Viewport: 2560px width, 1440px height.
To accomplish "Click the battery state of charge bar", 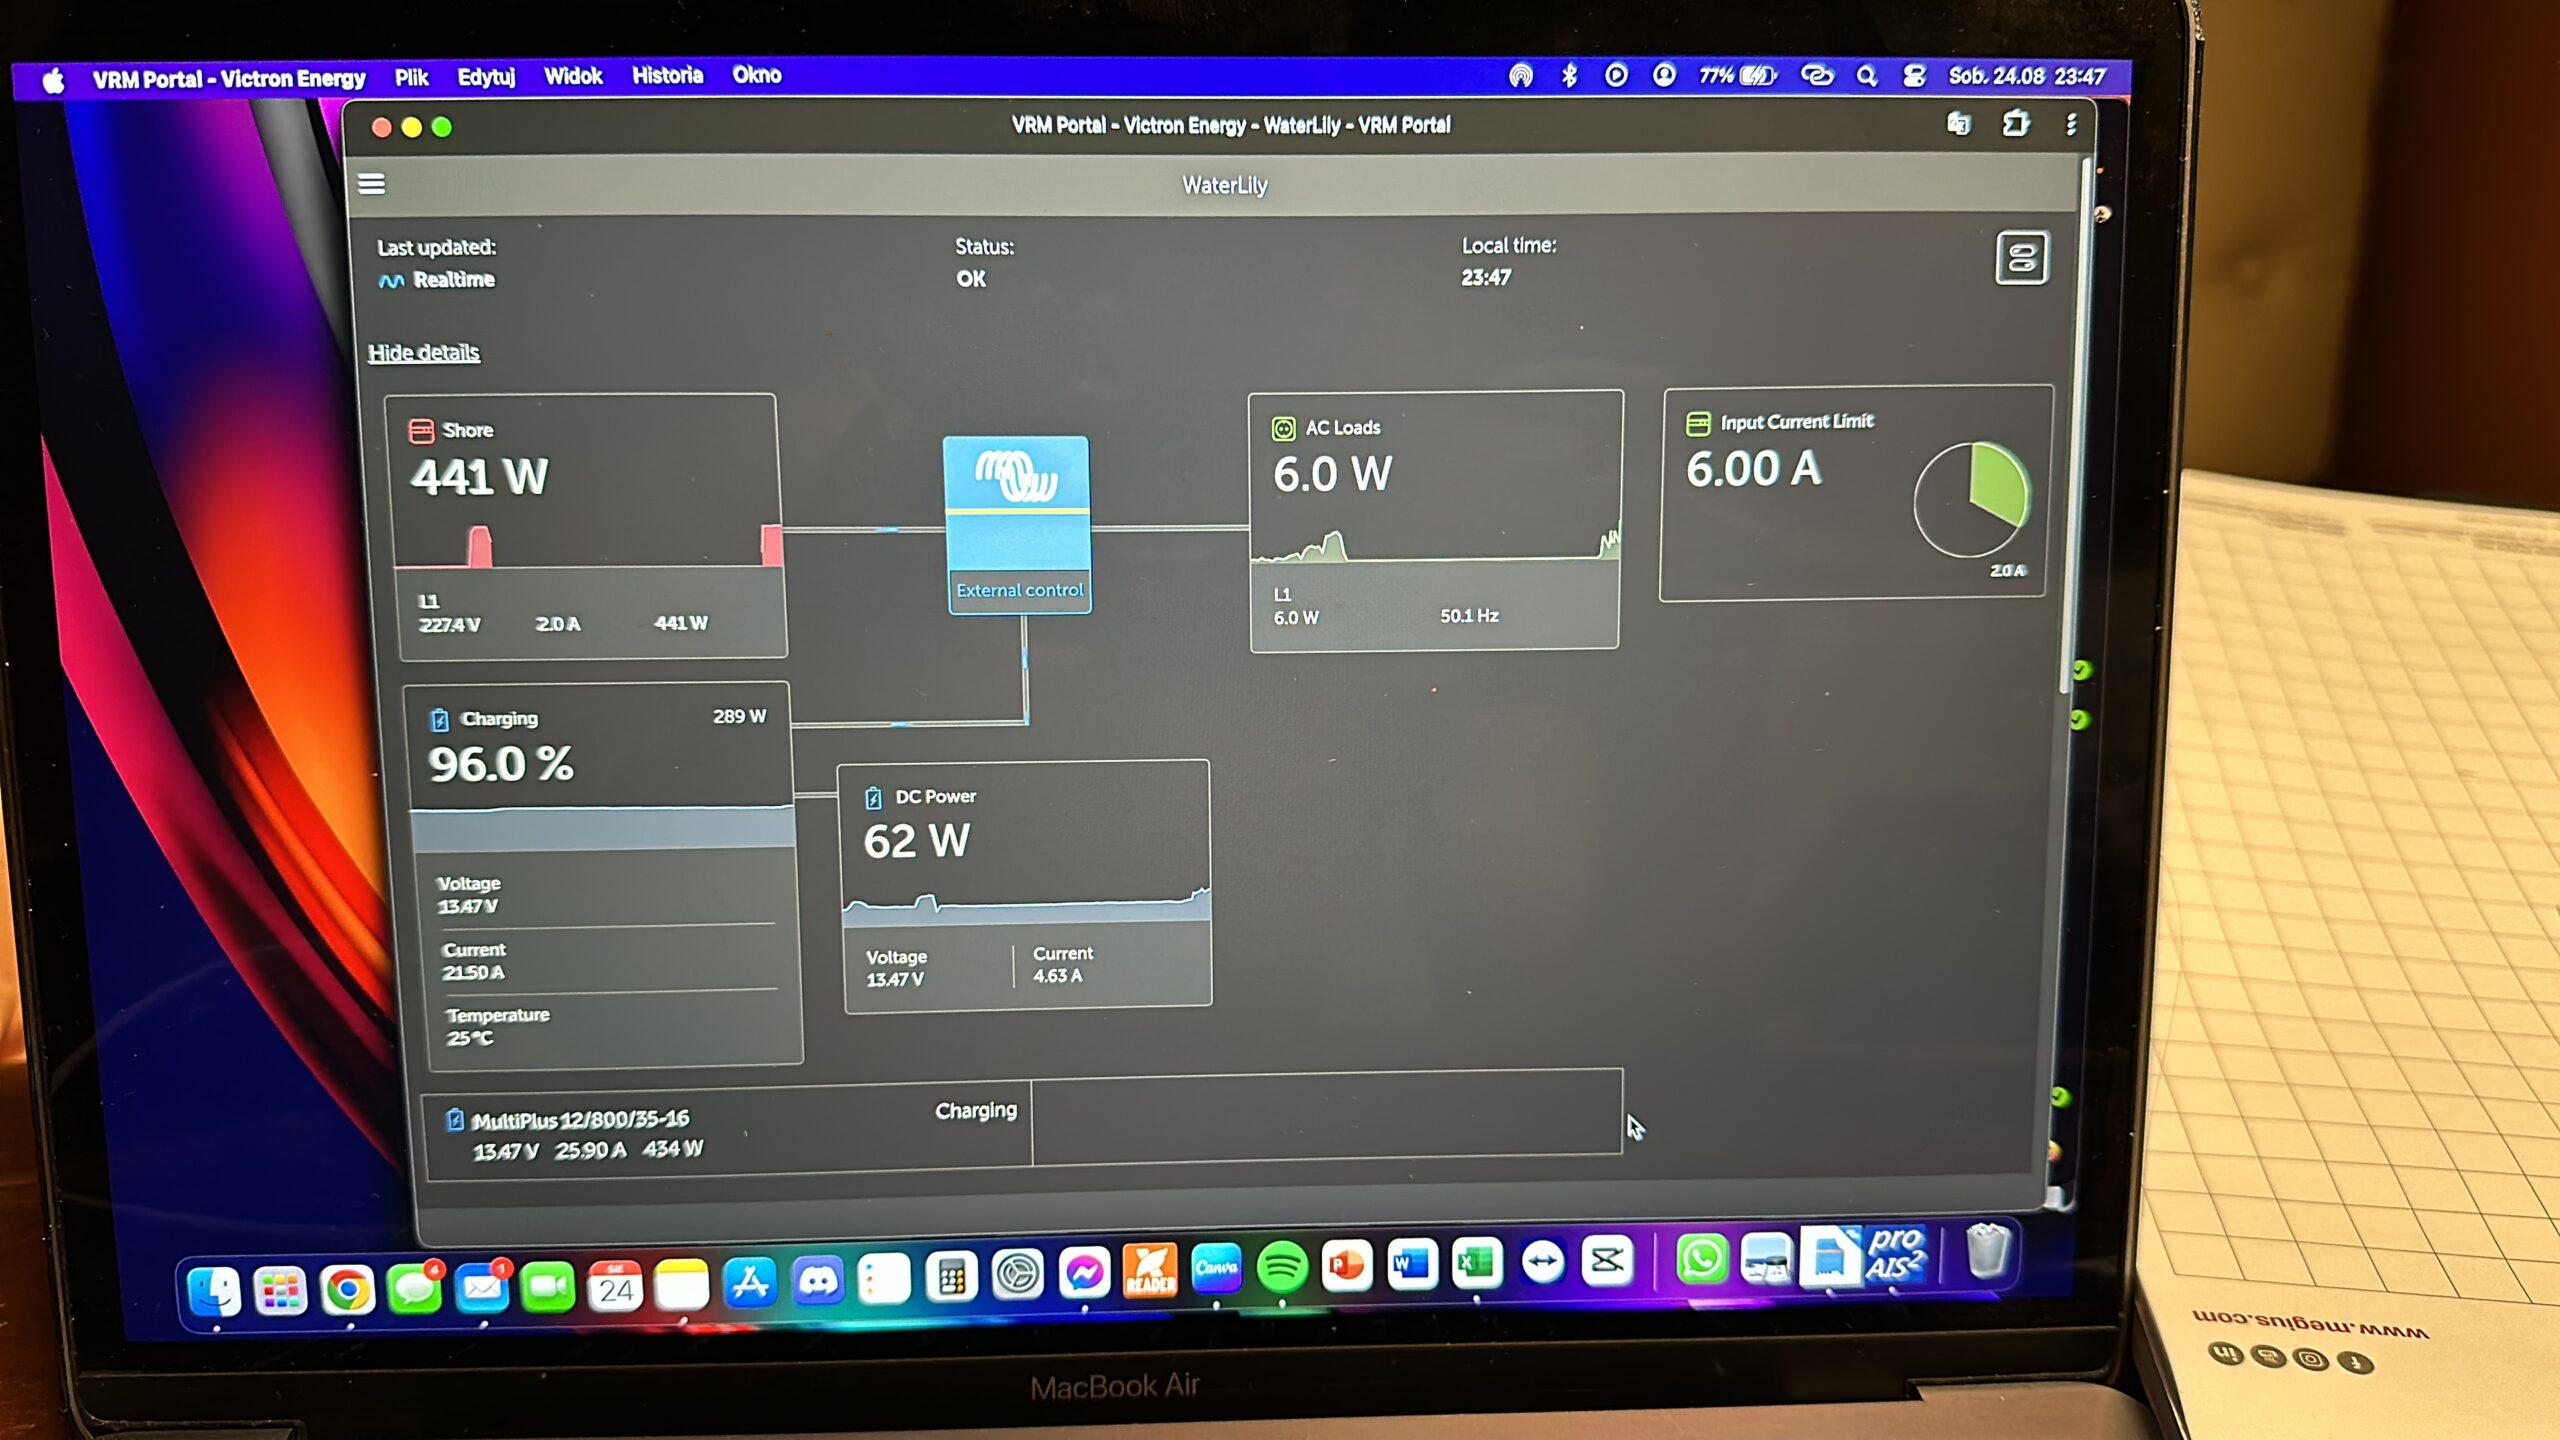I will [603, 827].
